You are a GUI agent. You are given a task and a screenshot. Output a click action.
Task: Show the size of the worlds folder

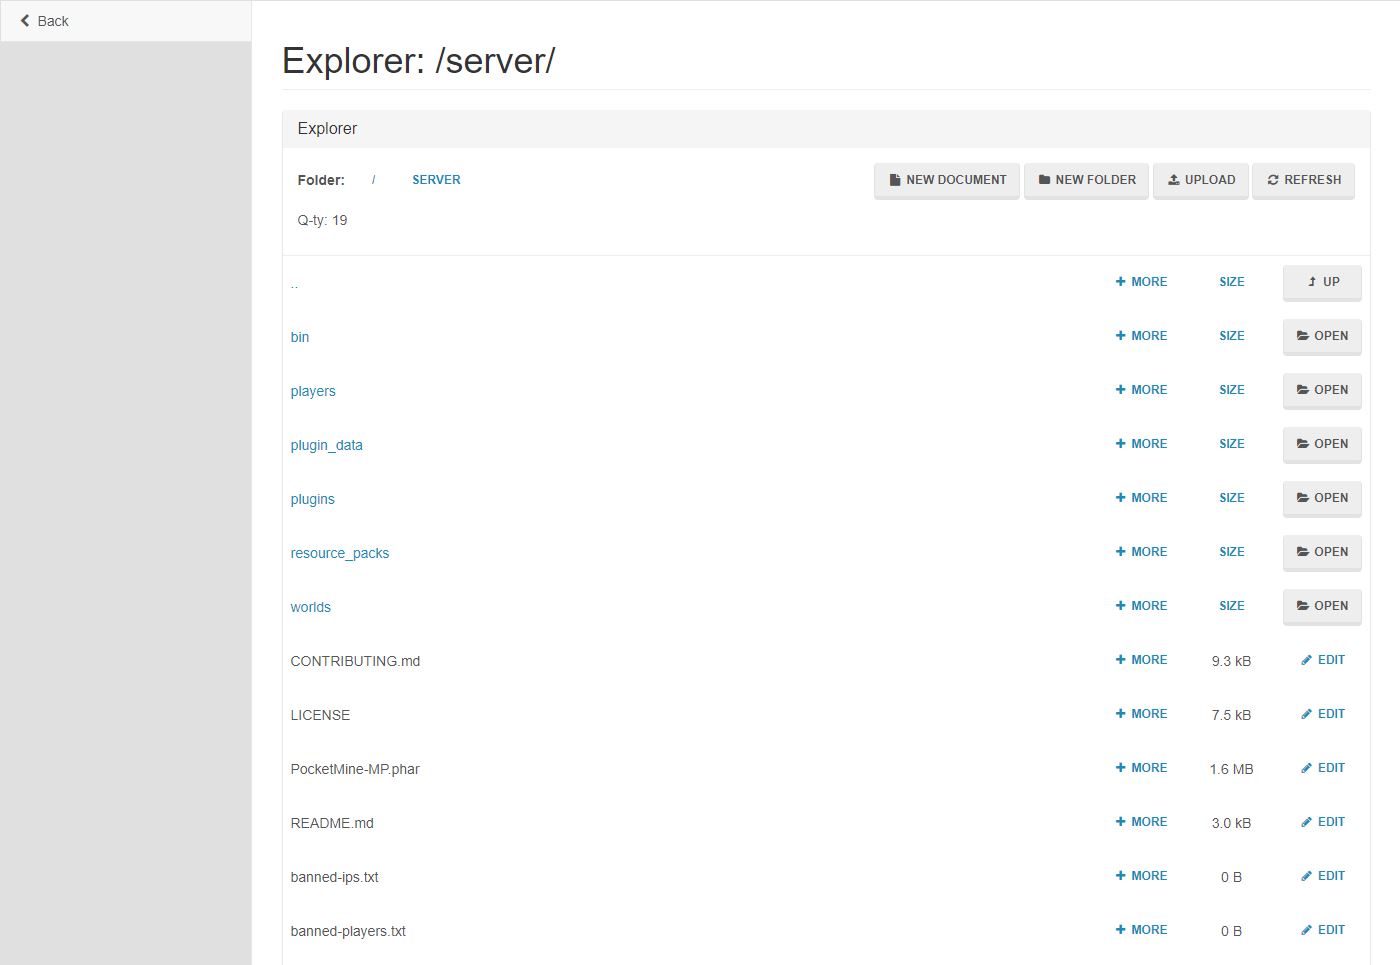1231,605
